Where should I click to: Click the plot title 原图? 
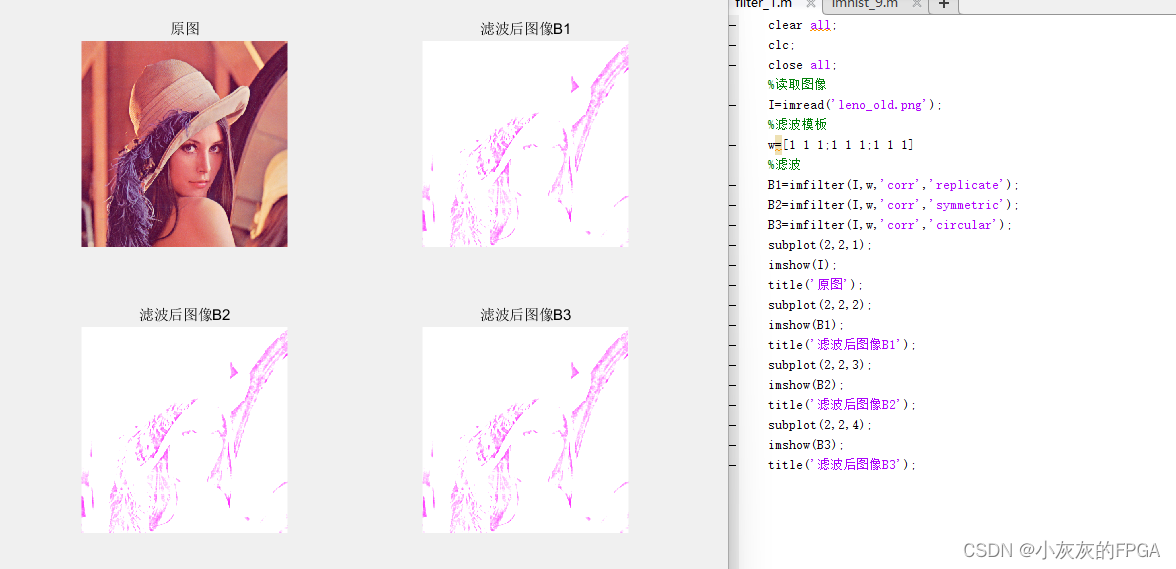coord(184,29)
